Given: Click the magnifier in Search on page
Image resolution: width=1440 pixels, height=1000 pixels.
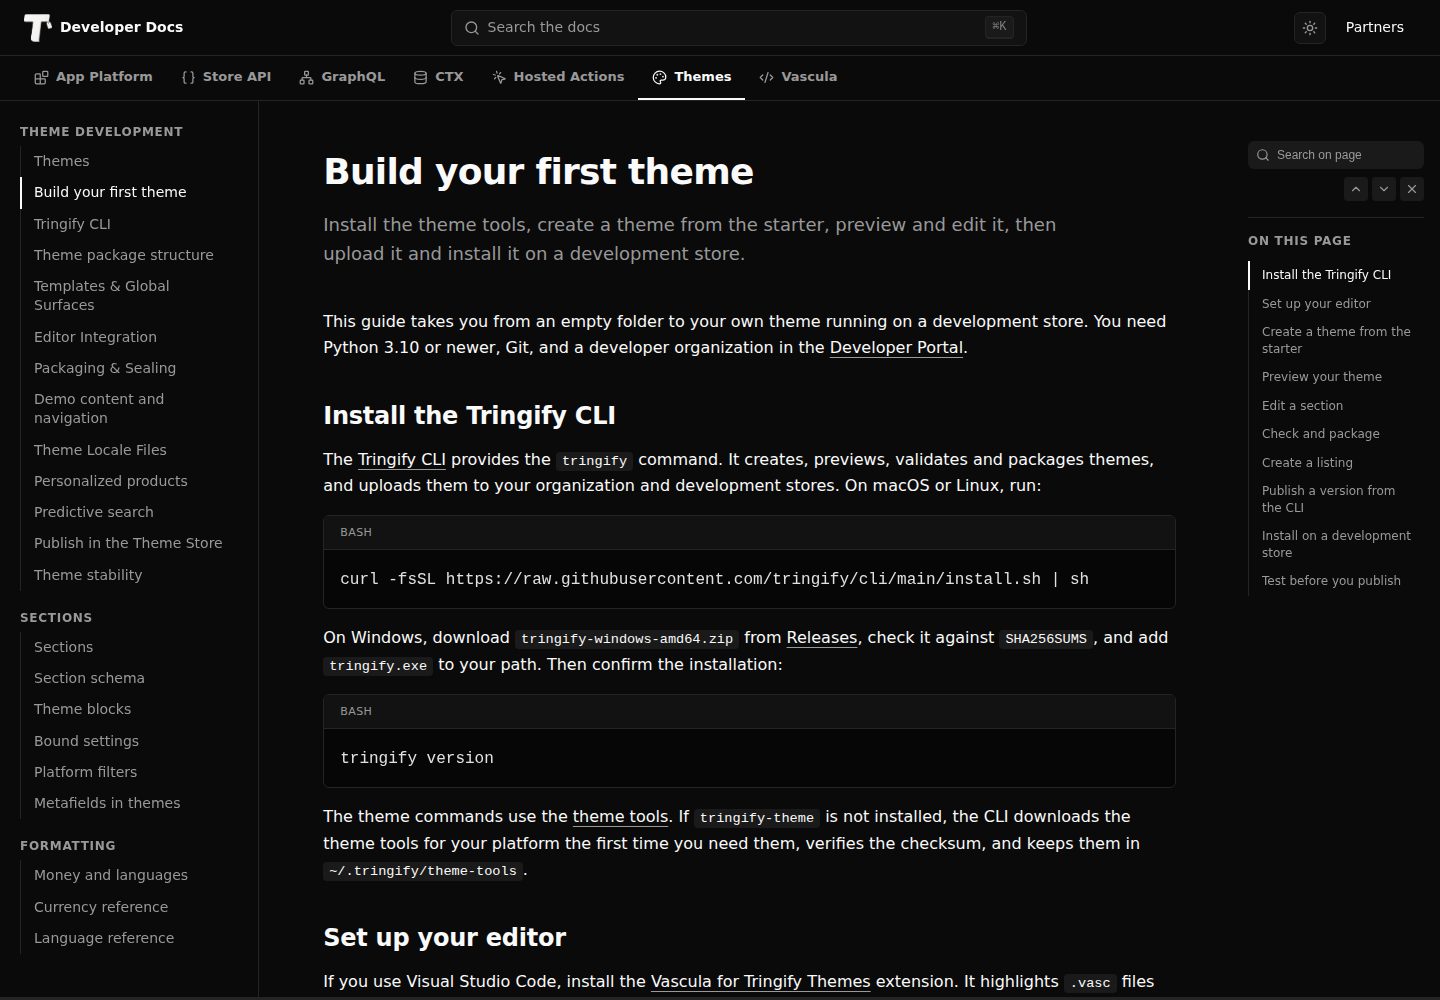Looking at the screenshot, I should [x=1264, y=155].
